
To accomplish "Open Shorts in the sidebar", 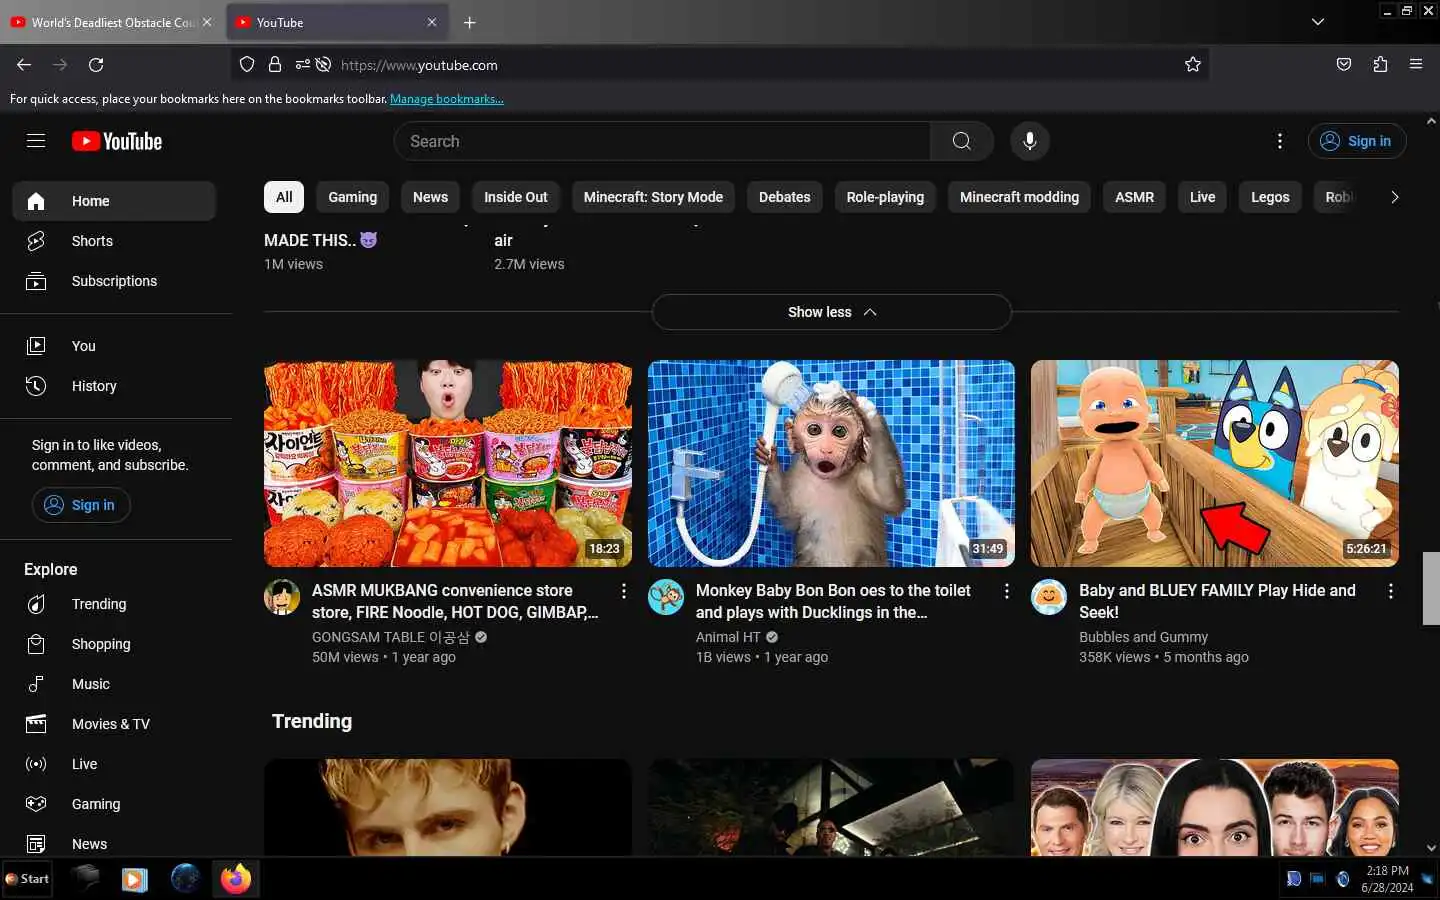I will coord(114,241).
